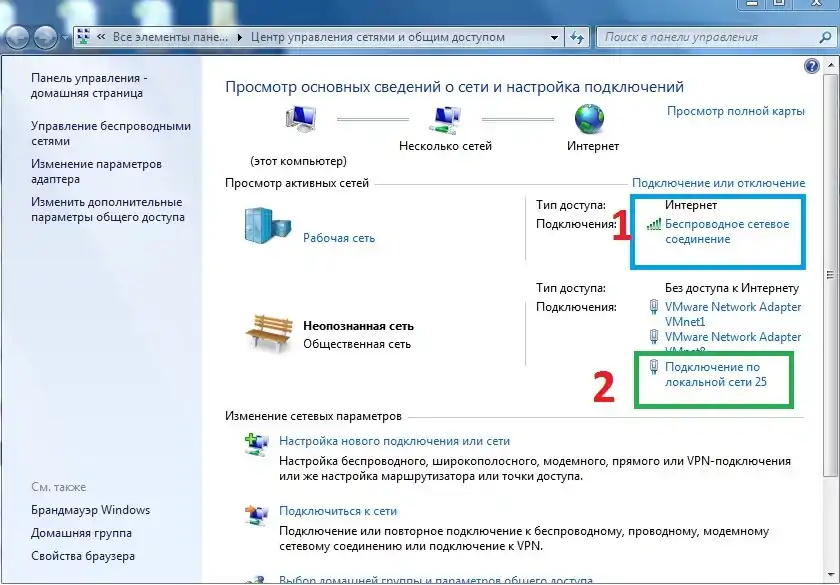Image resolution: width=840 pixels, height=585 pixels.
Task: Click the down arrow of the vertical scrollbar
Action: click(x=832, y=576)
